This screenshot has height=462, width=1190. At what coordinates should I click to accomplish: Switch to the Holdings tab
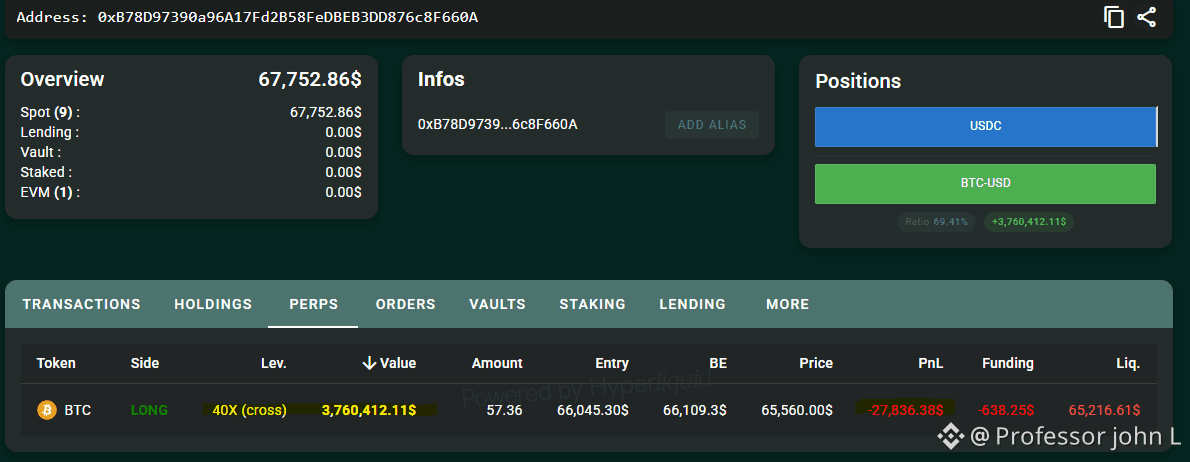[x=213, y=304]
